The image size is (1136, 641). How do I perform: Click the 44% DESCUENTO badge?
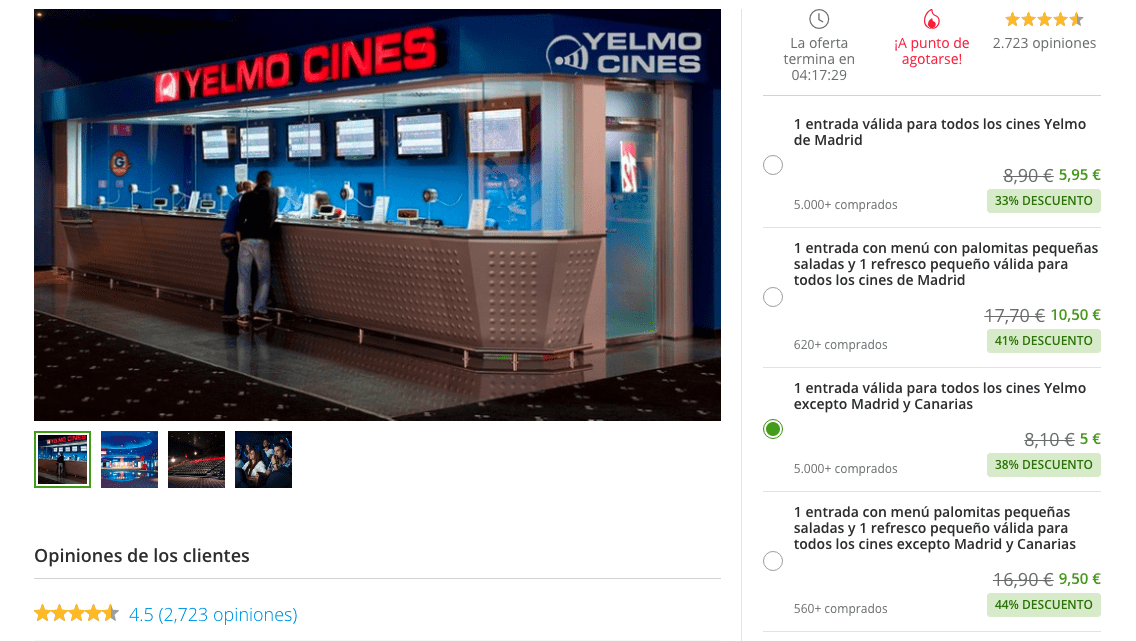pyautogui.click(x=1043, y=605)
